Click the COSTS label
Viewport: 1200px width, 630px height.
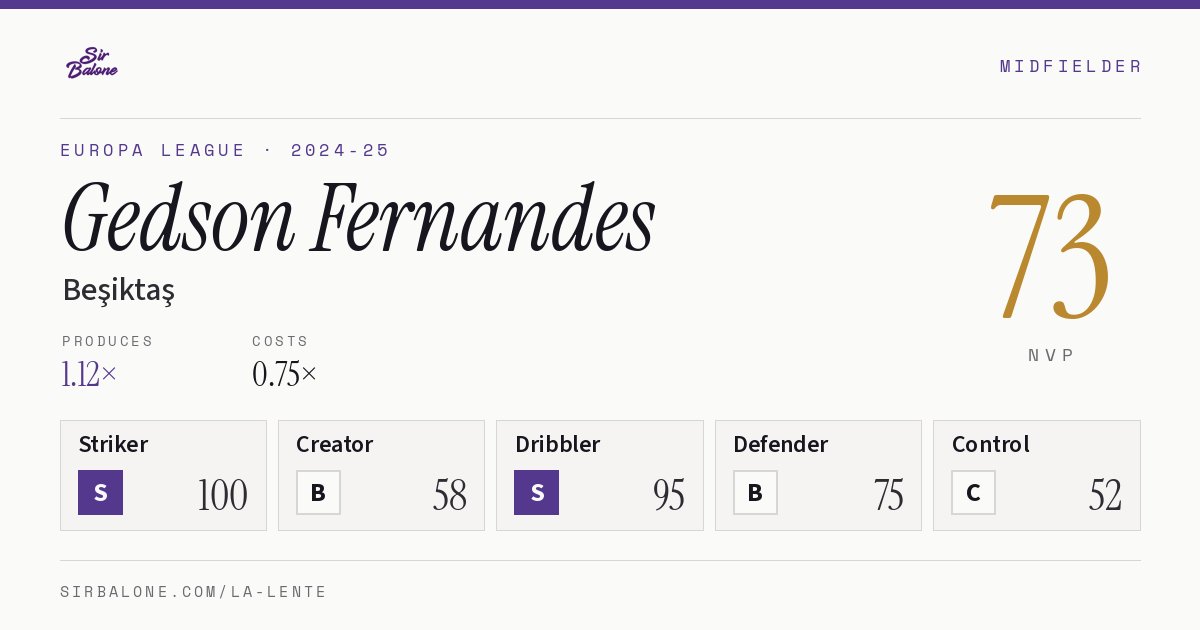click(280, 341)
